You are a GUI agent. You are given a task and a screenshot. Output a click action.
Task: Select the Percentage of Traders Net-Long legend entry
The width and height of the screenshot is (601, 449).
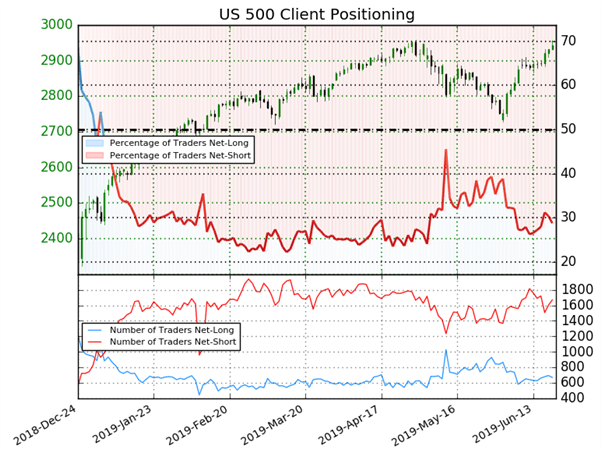(x=167, y=143)
